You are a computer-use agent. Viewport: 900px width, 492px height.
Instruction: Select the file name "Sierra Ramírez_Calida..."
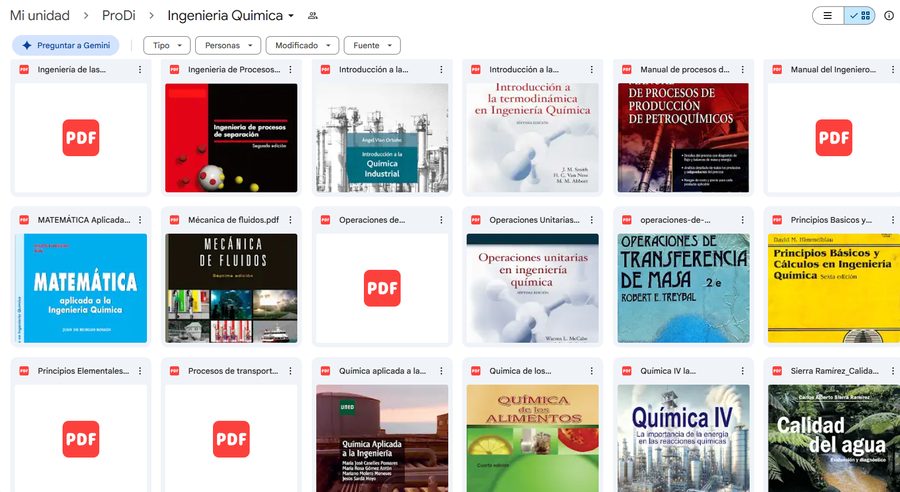tap(833, 371)
